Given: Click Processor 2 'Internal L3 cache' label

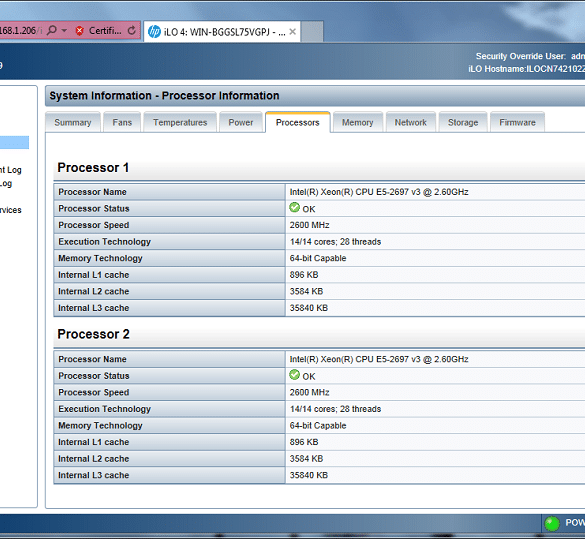Looking at the screenshot, I should [94, 475].
